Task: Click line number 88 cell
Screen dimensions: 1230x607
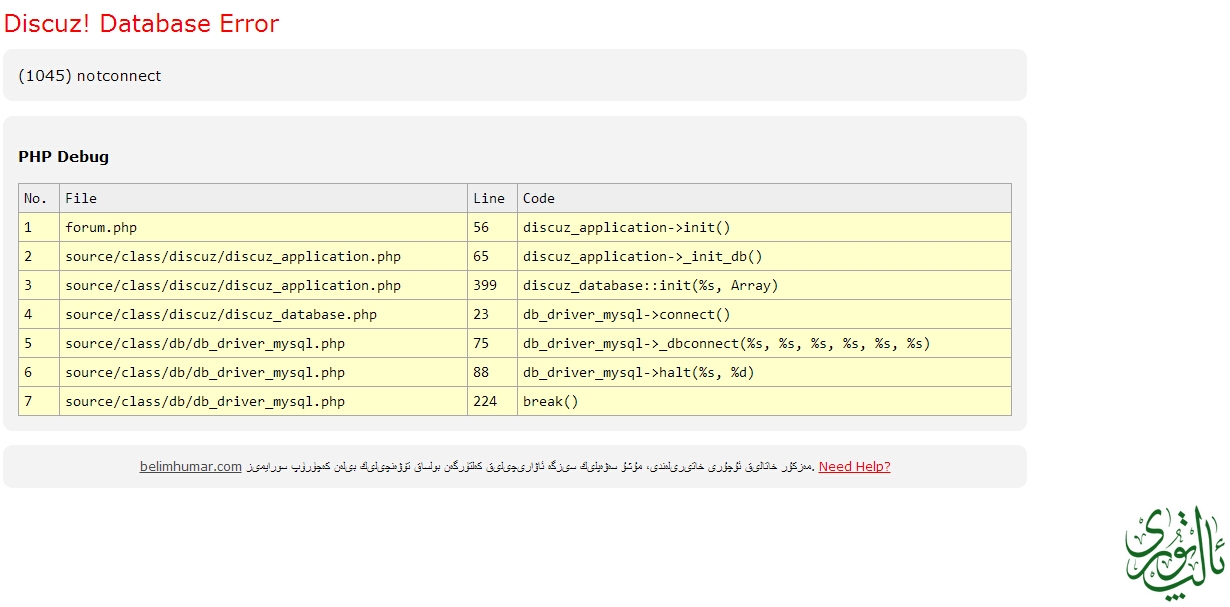Action: coord(492,372)
